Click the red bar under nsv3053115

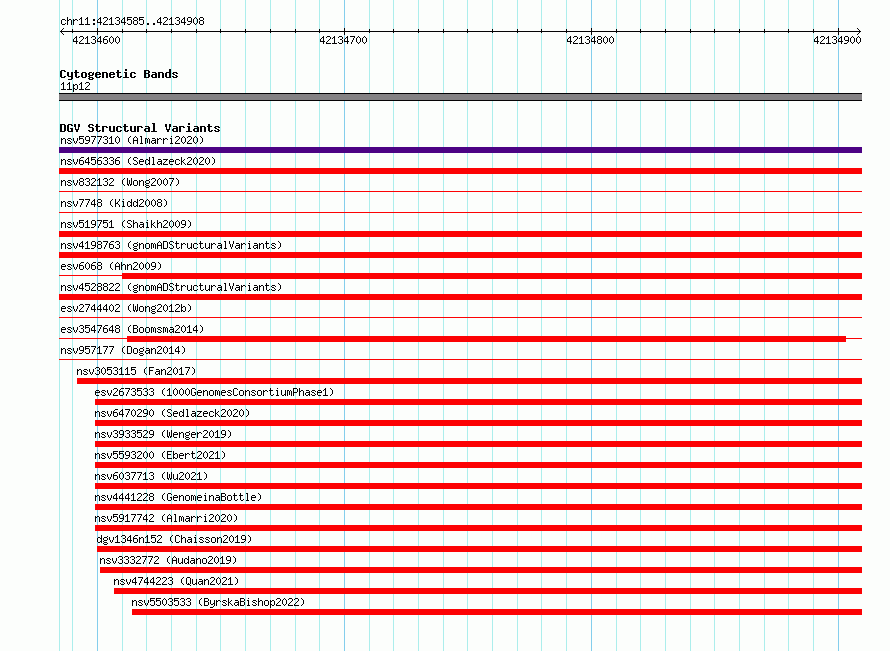click(469, 381)
